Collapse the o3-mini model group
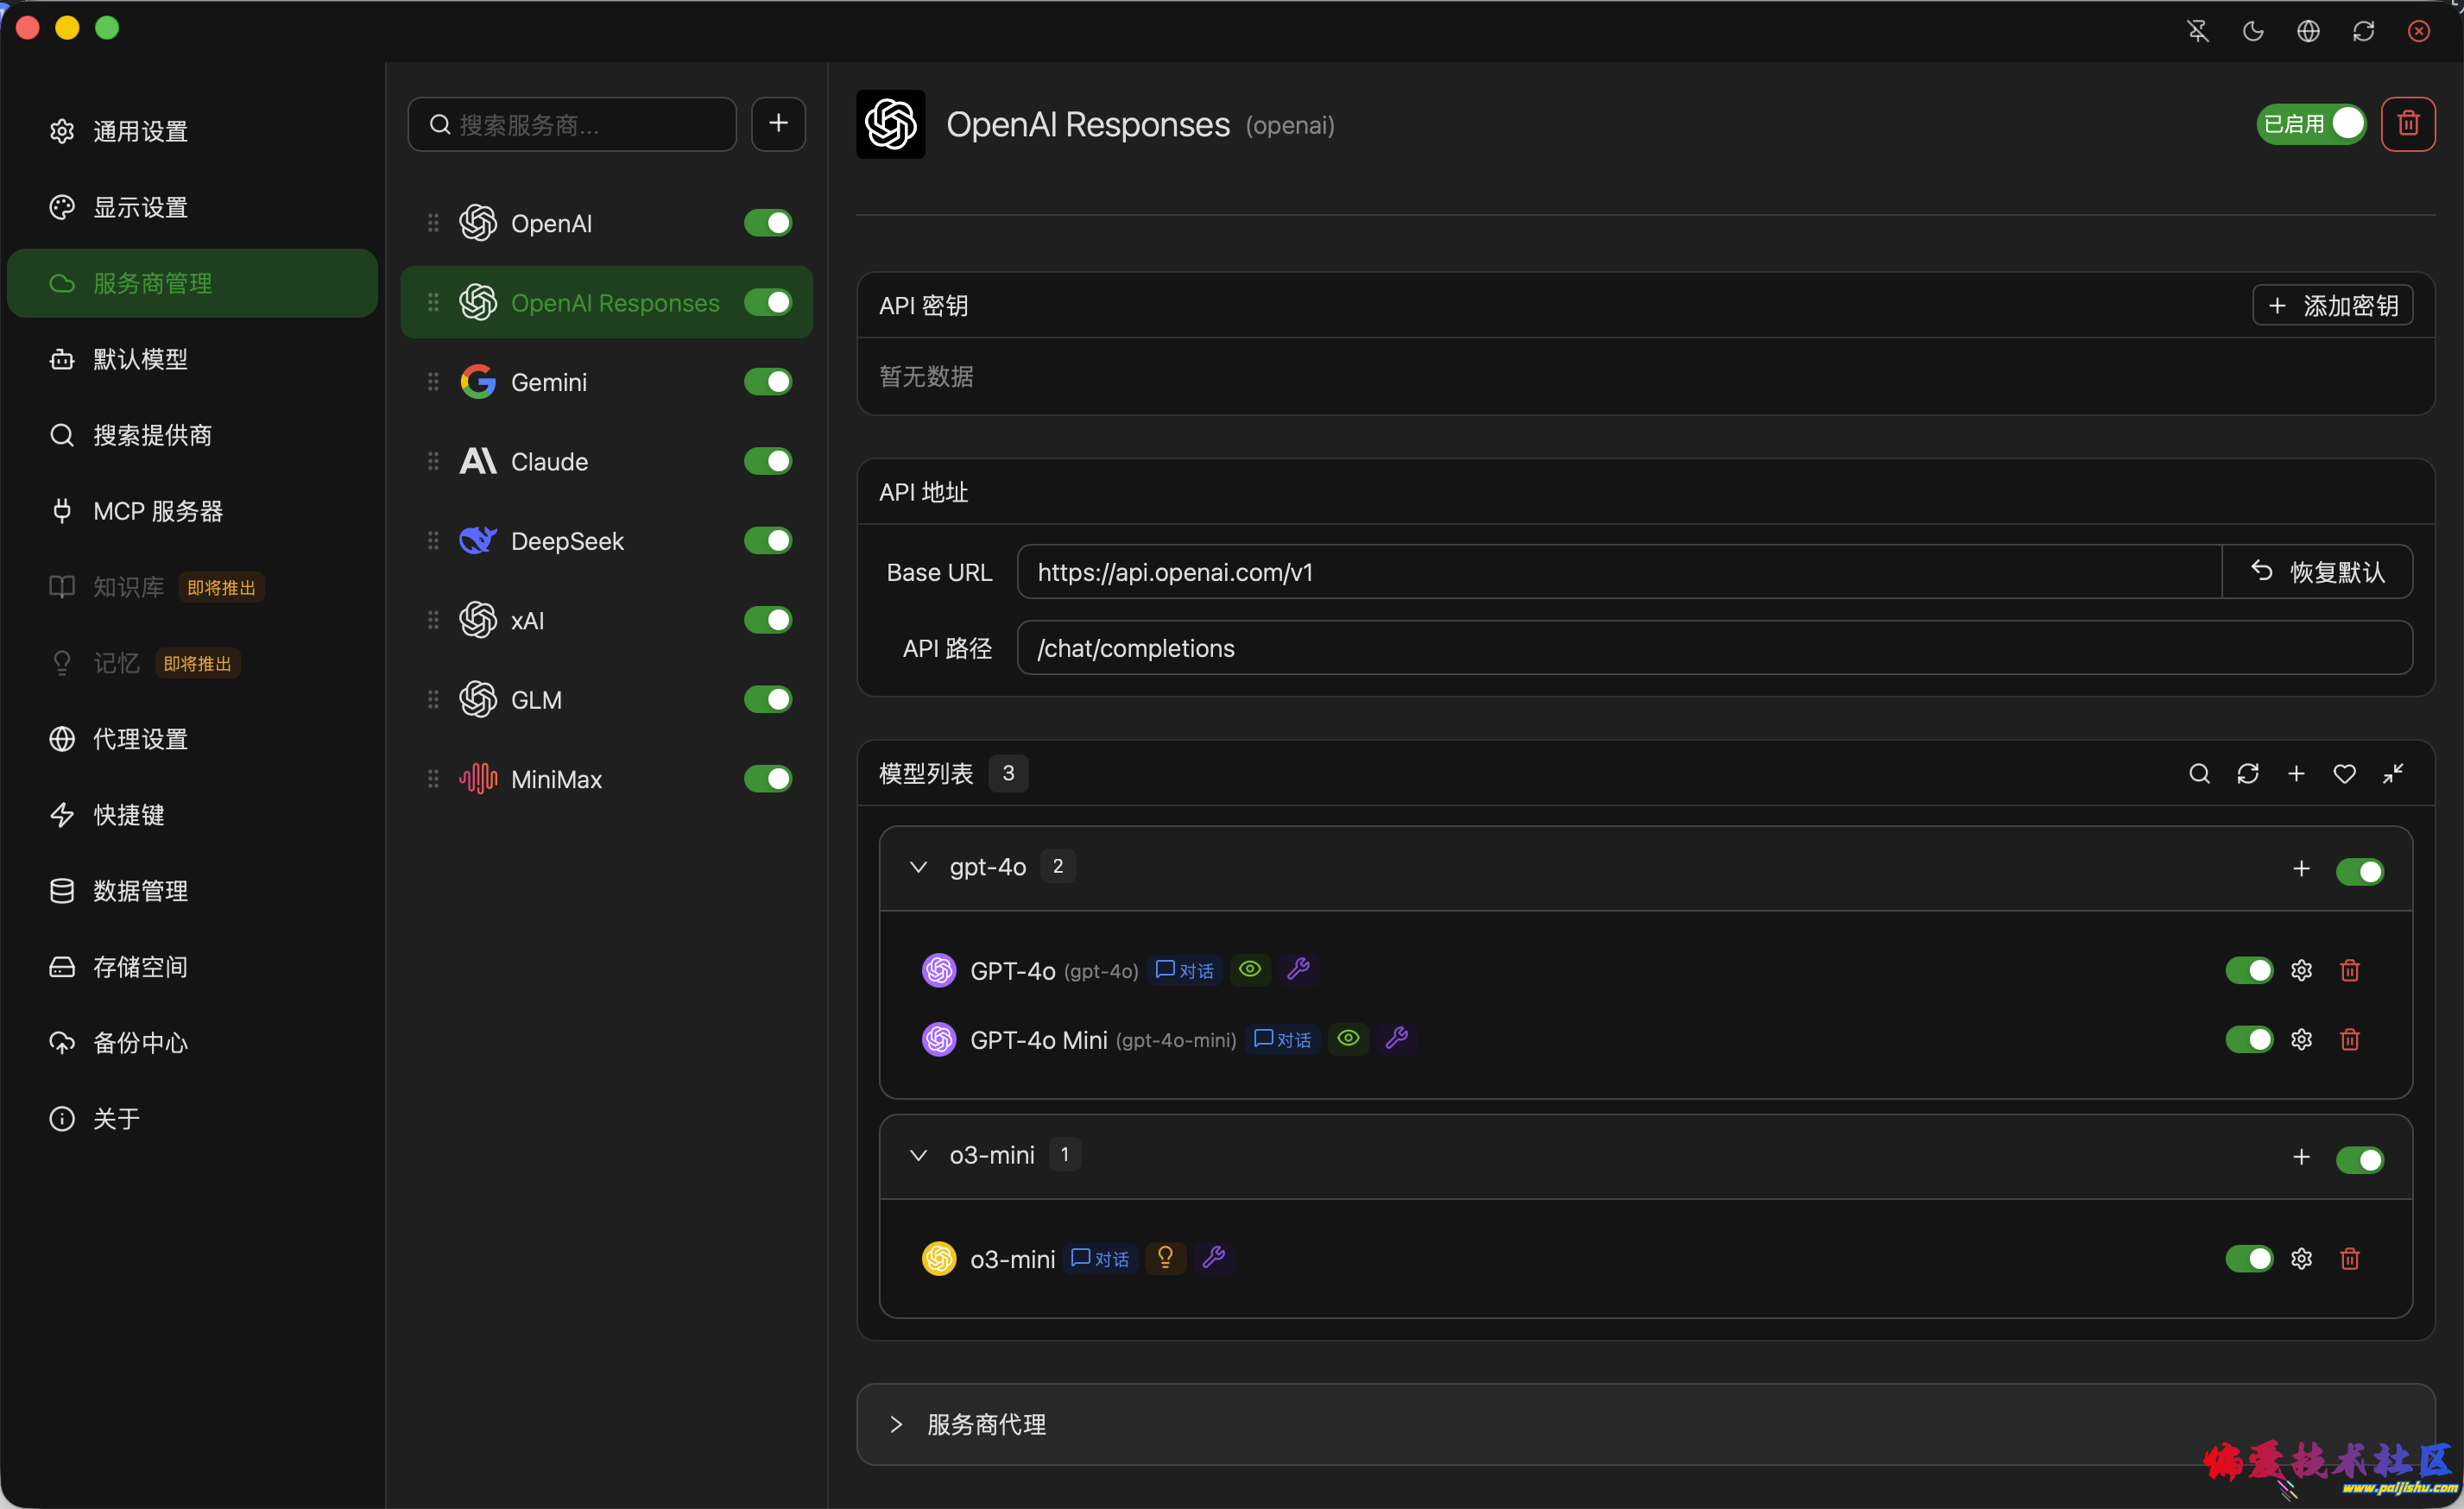This screenshot has height=1509, width=2464. coord(918,1156)
